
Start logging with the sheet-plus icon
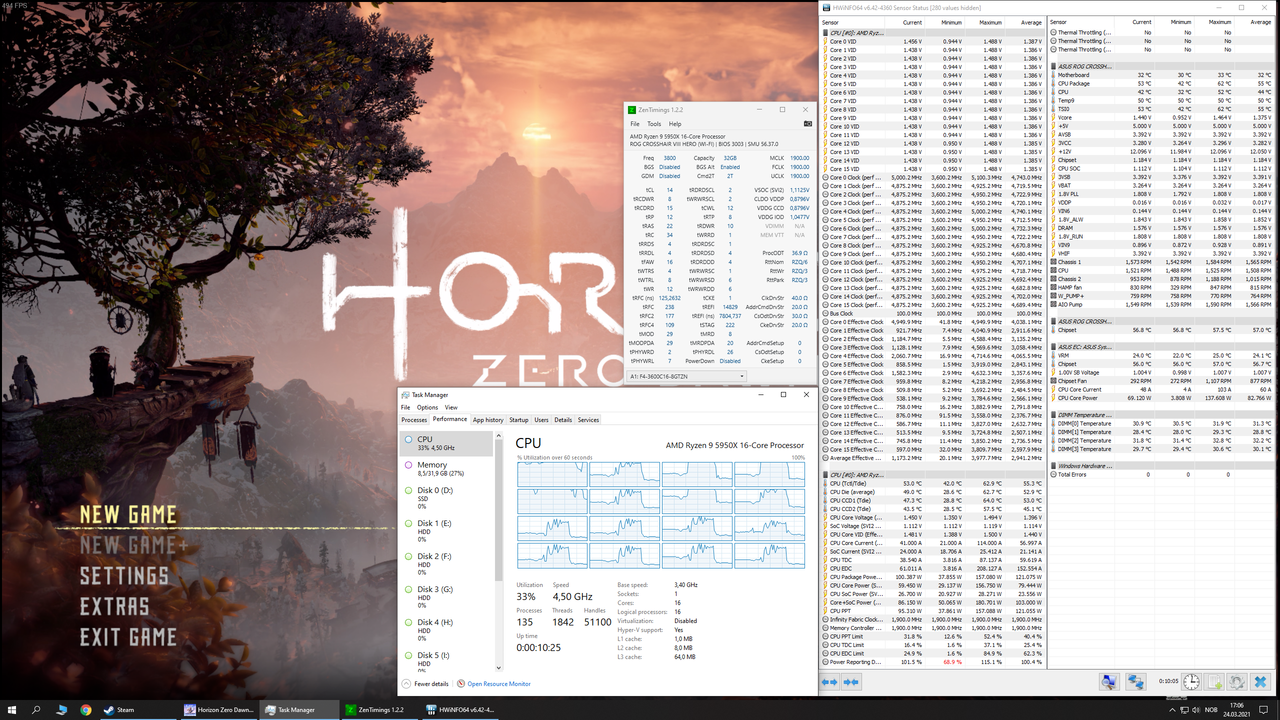(1214, 682)
